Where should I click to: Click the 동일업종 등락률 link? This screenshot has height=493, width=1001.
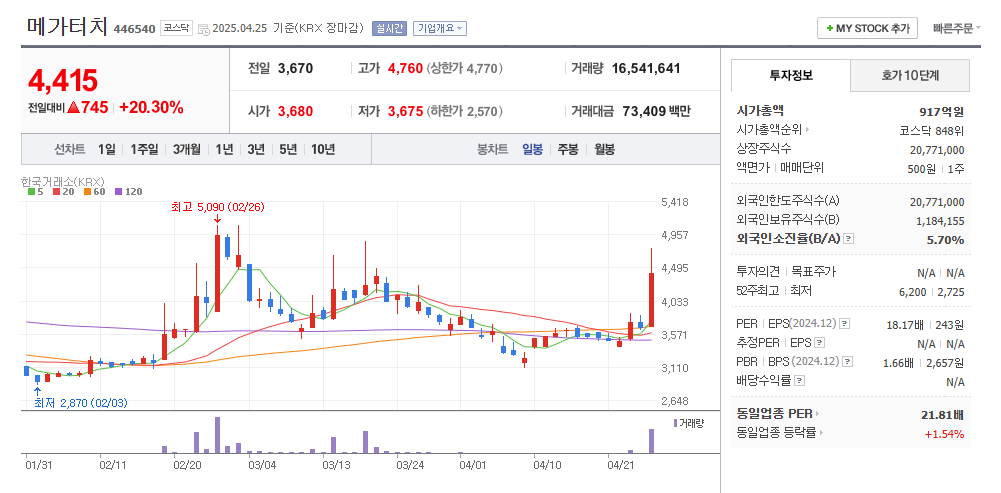[x=776, y=433]
